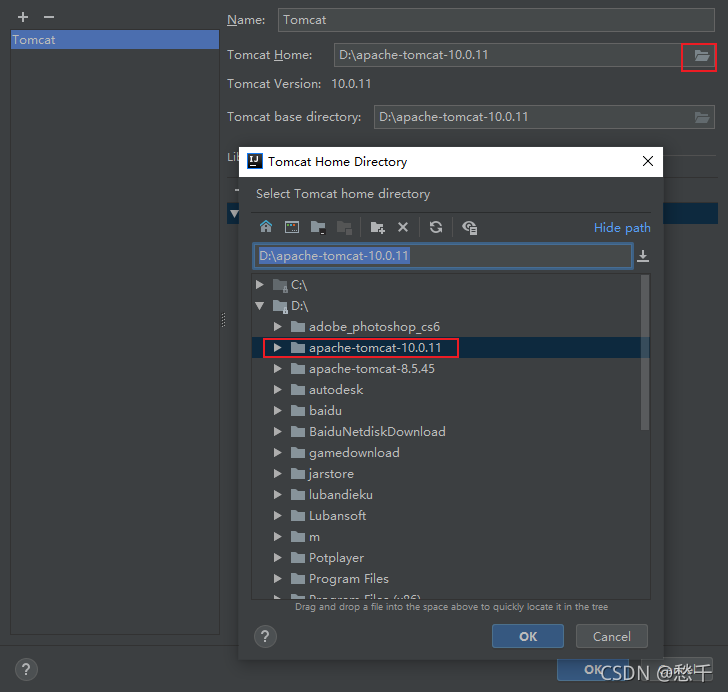This screenshot has height=692, width=728.
Task: Click the Name text field
Action: point(496,20)
